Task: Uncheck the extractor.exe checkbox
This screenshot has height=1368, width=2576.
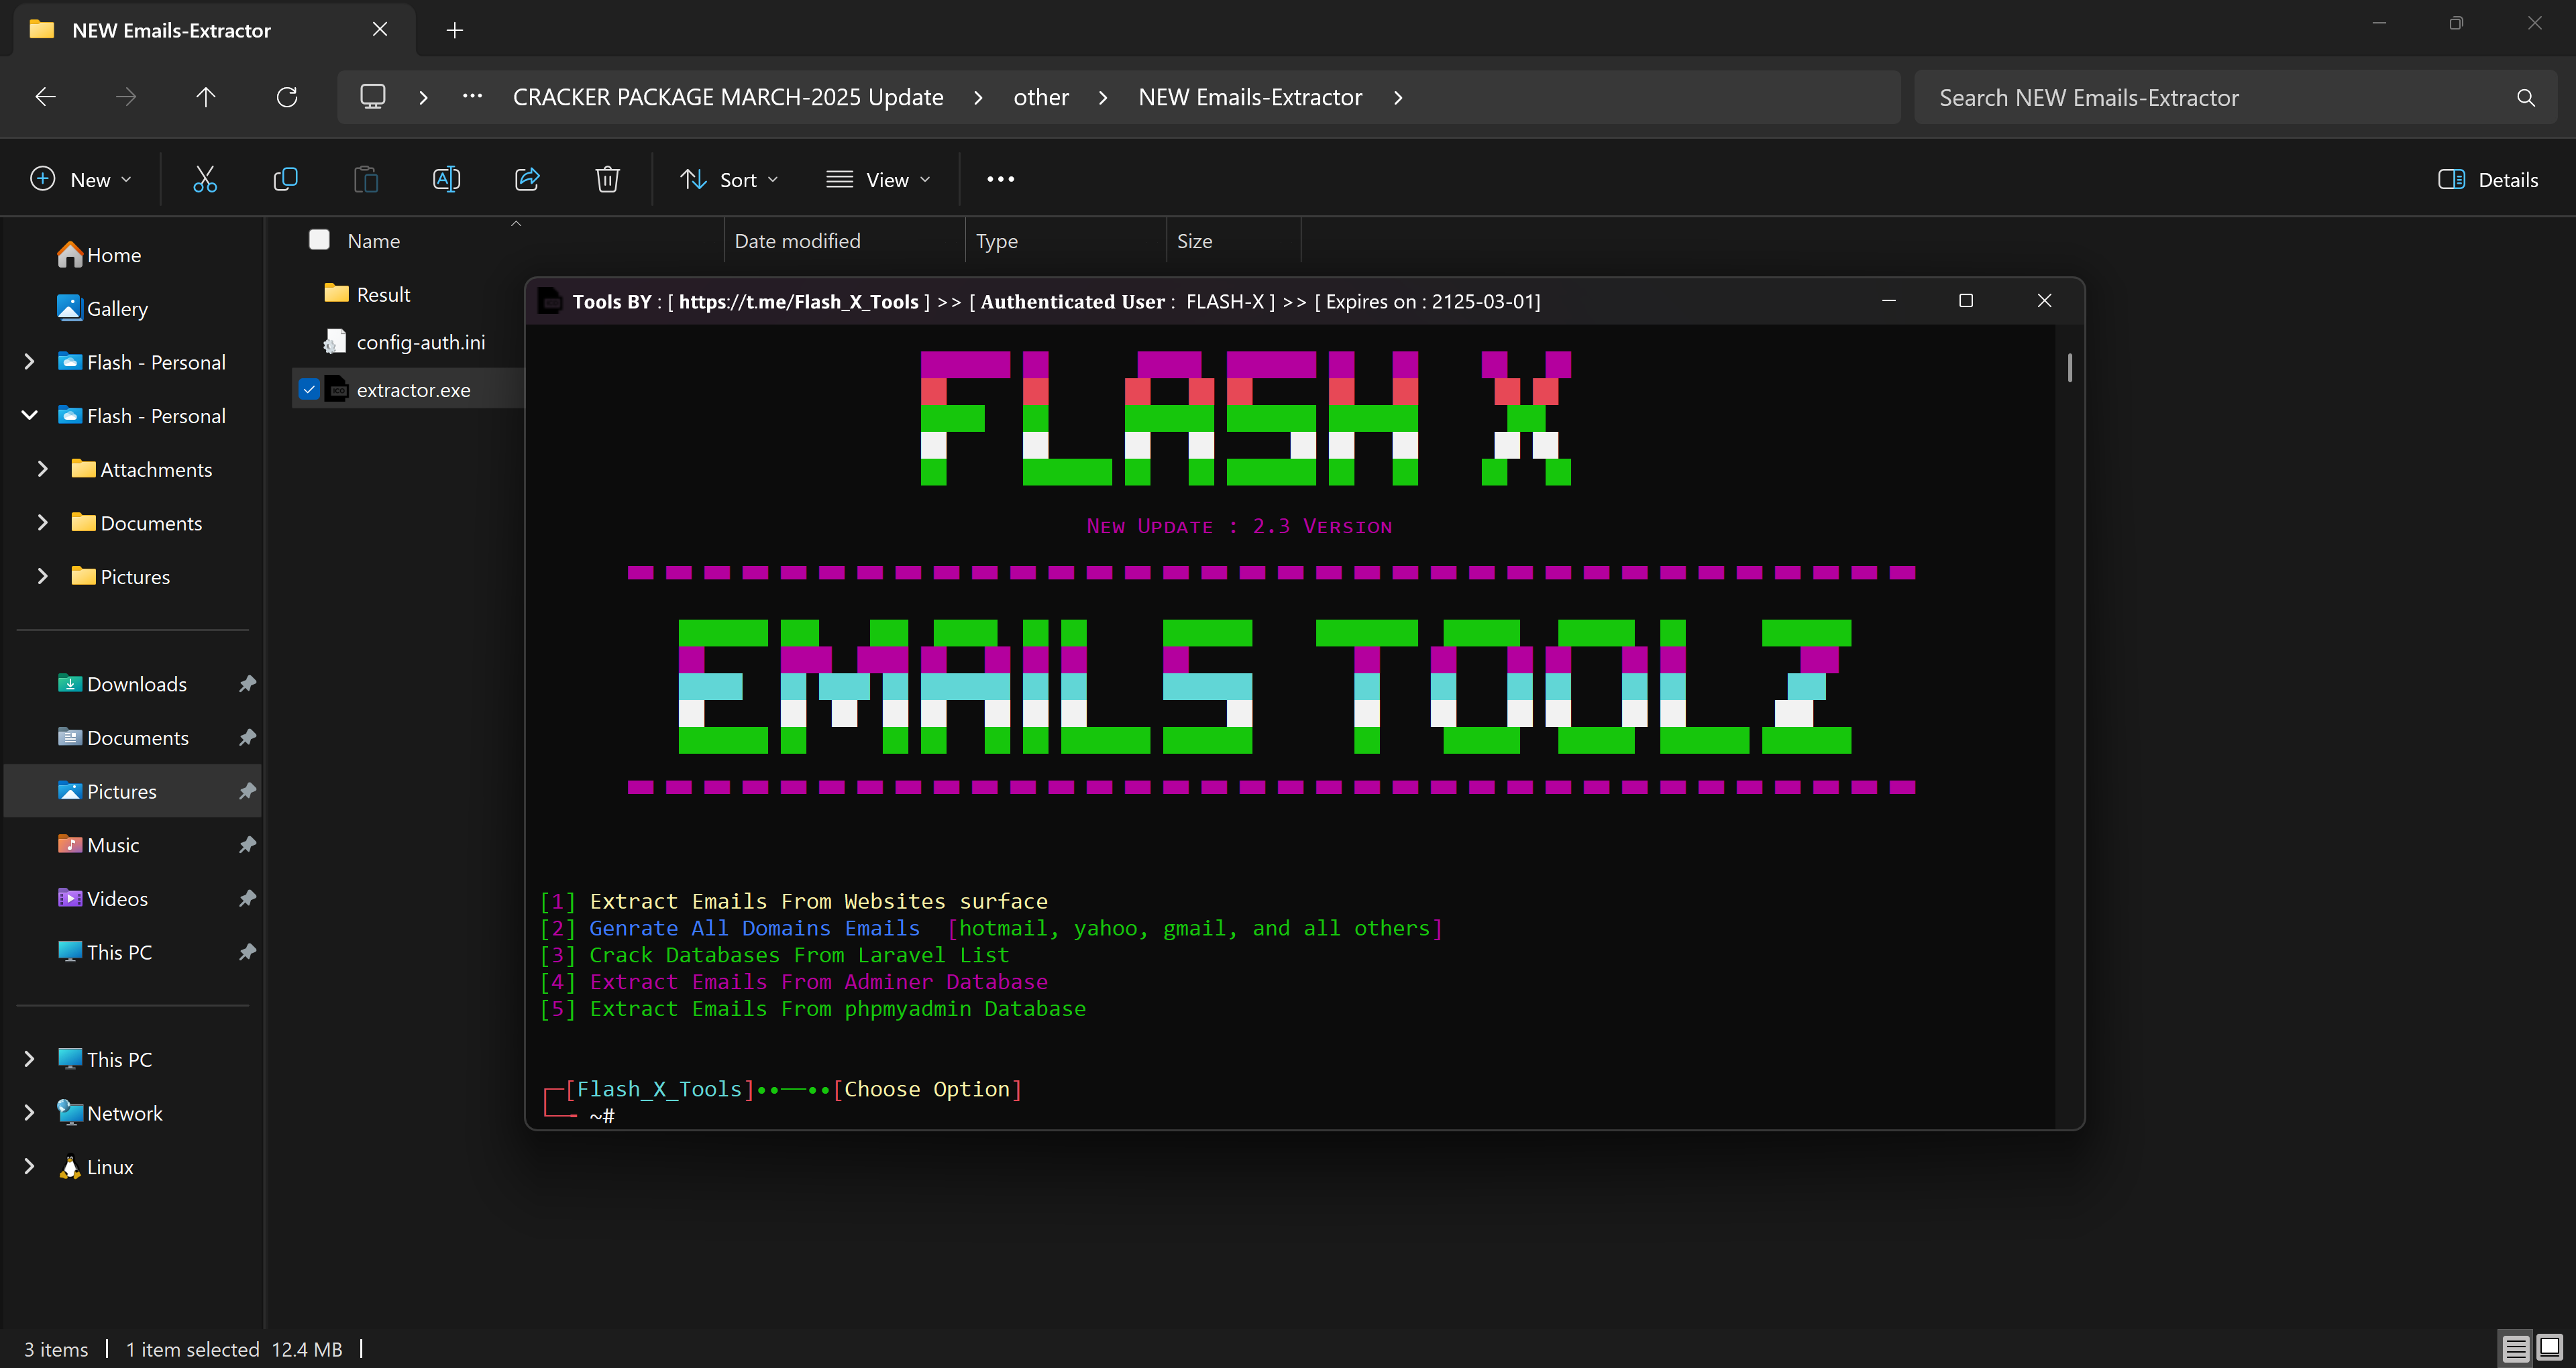Action: (309, 389)
